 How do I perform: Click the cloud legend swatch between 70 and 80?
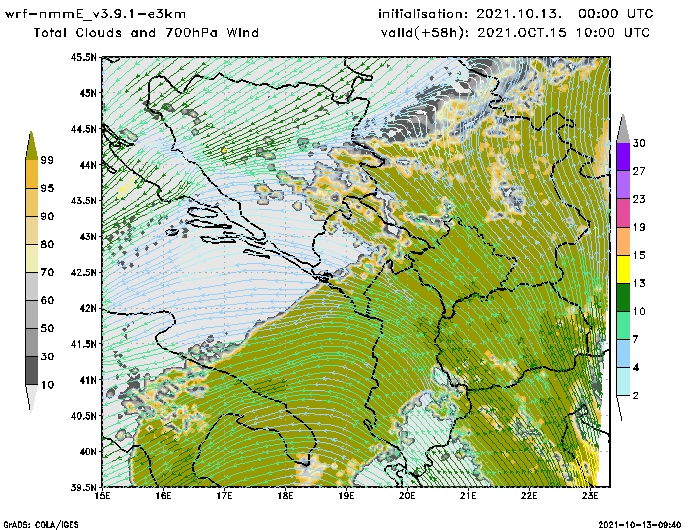click(x=31, y=259)
